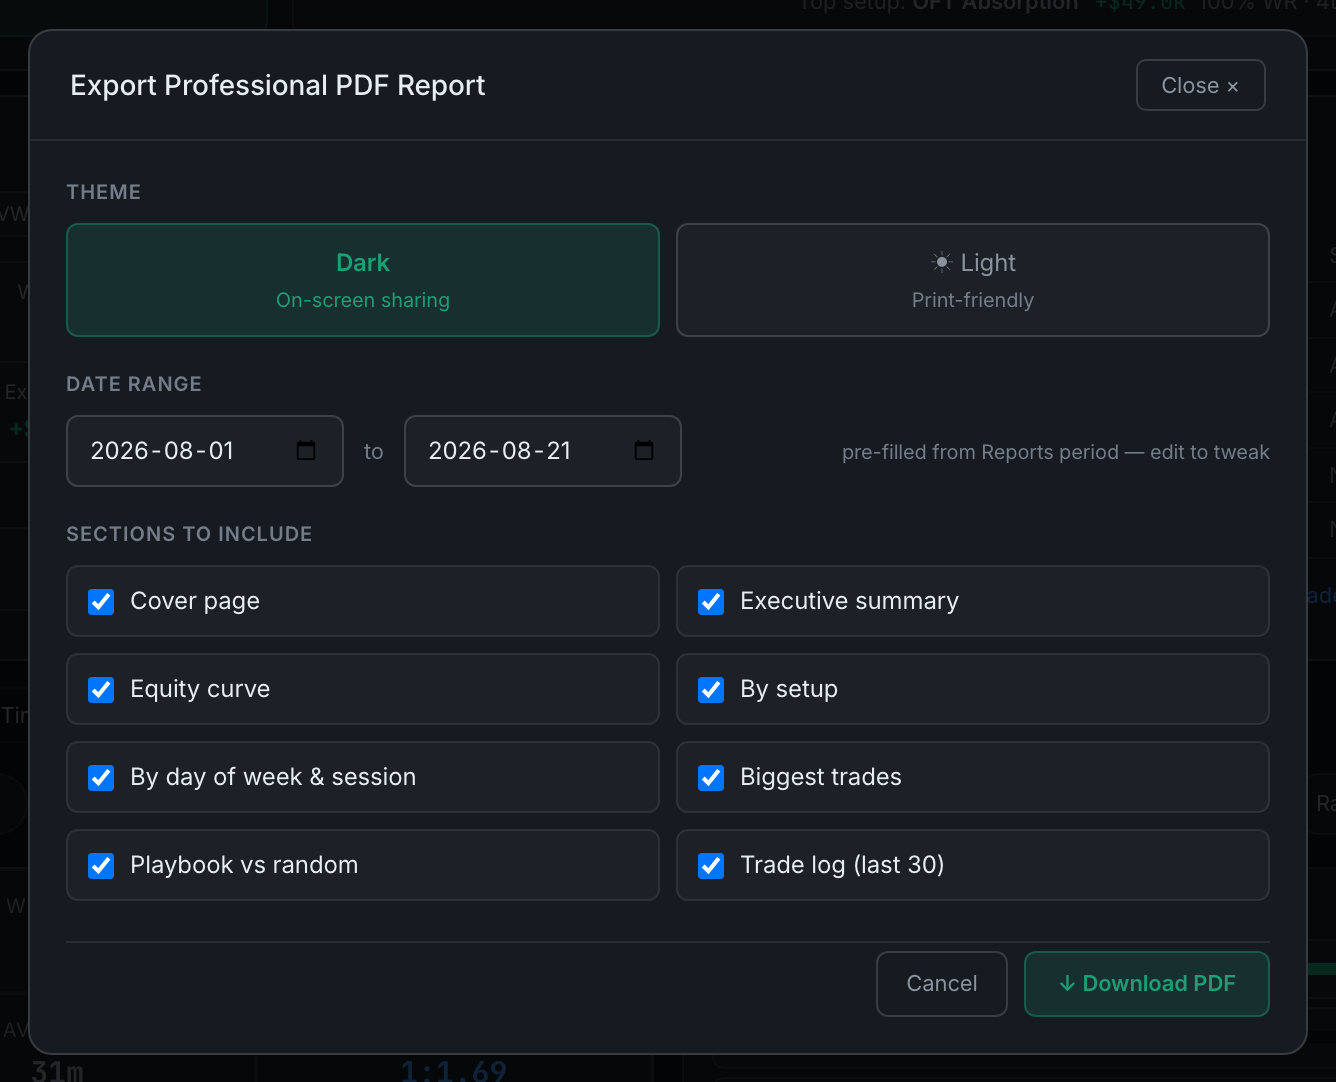
Task: Click the 'DATE RANGE' label
Action: pos(134,384)
